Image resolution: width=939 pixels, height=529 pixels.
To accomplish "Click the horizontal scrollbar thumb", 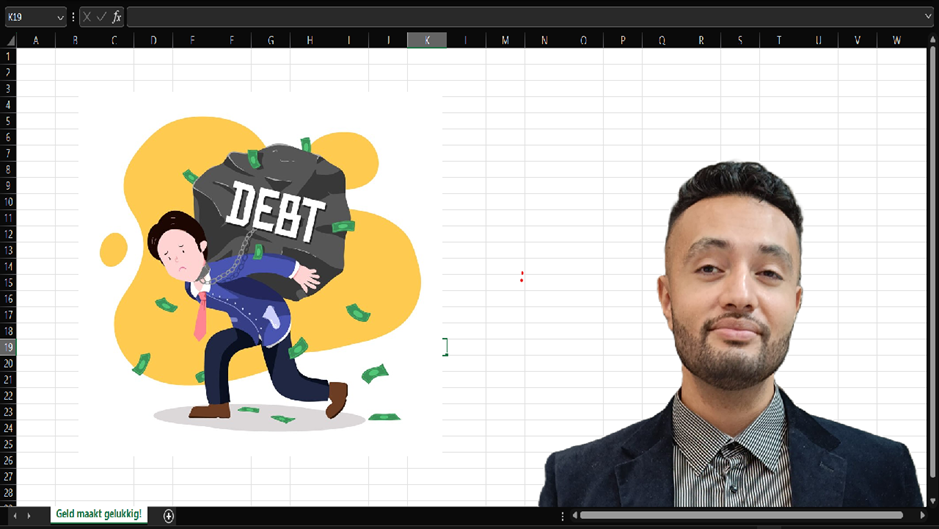I will pos(740,516).
